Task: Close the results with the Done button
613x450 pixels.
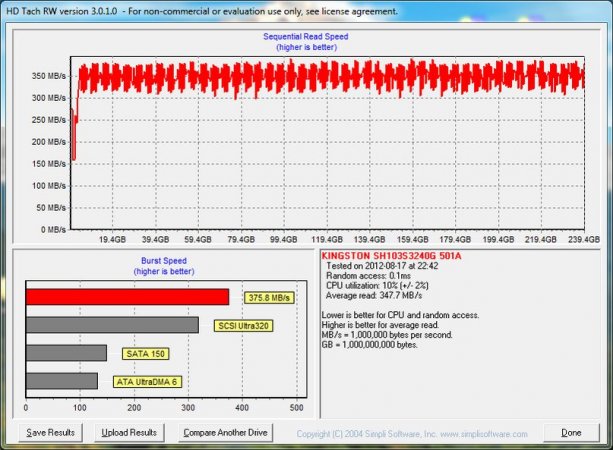Action: [571, 433]
